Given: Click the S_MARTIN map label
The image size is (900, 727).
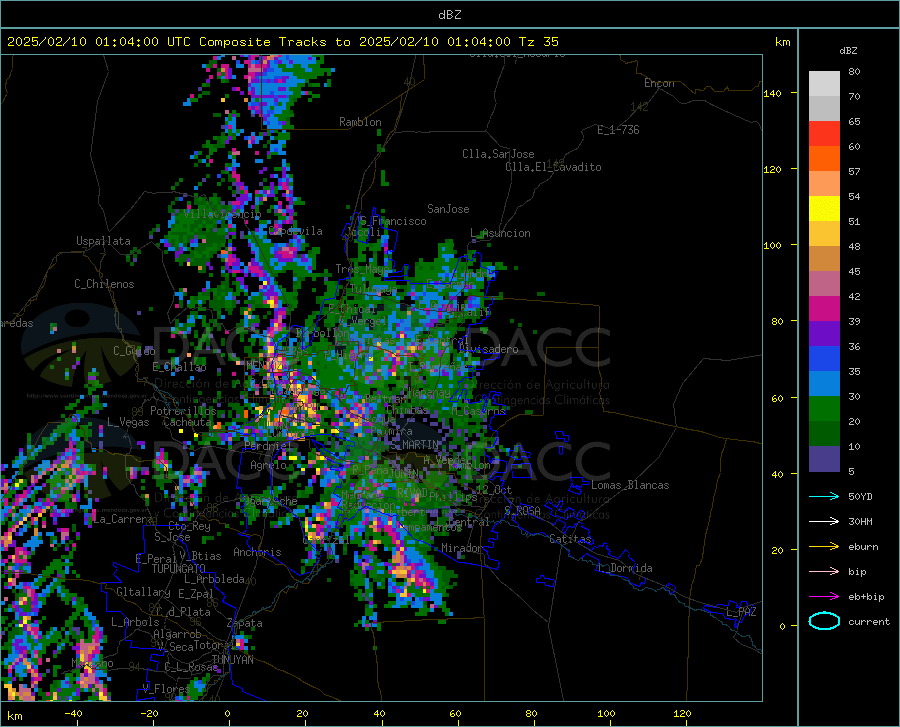Looking at the screenshot, I should (x=414, y=445).
